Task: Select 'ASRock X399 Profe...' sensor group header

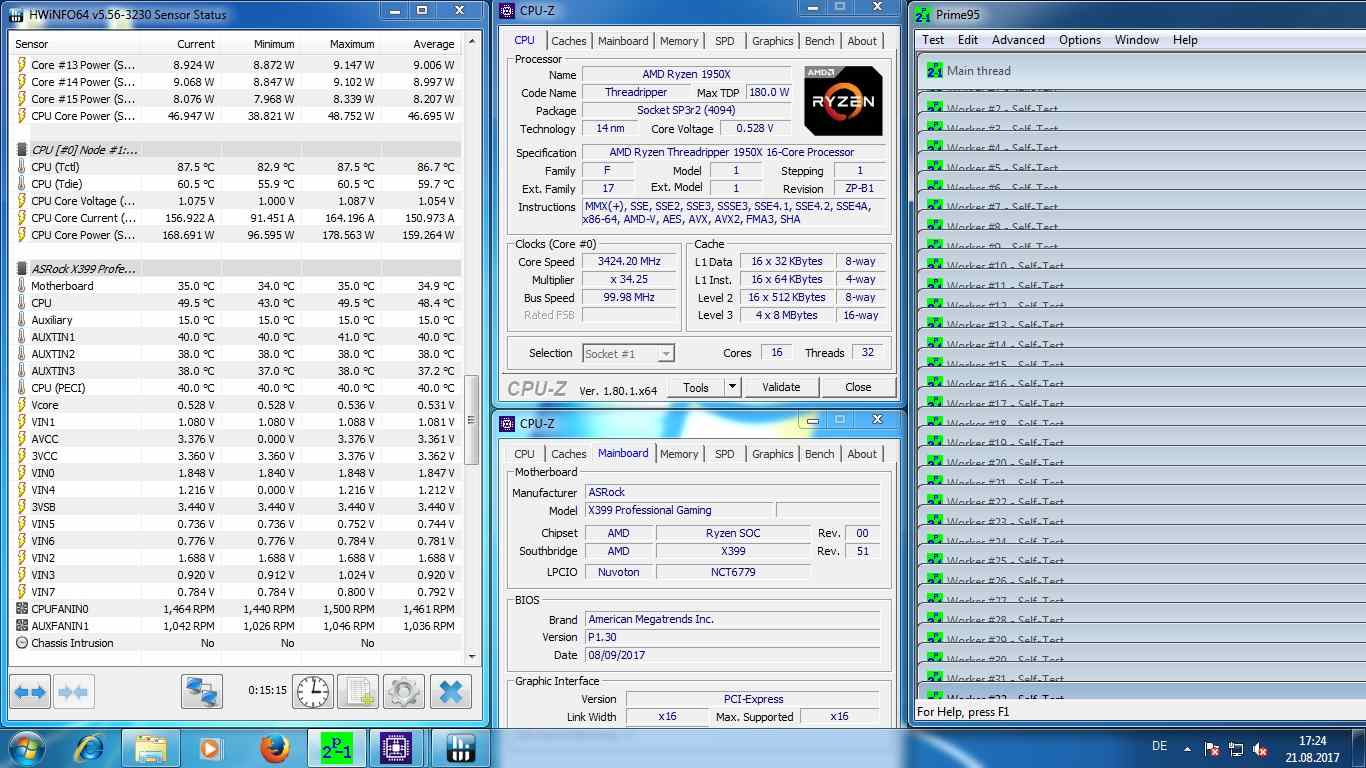Action: (x=236, y=269)
